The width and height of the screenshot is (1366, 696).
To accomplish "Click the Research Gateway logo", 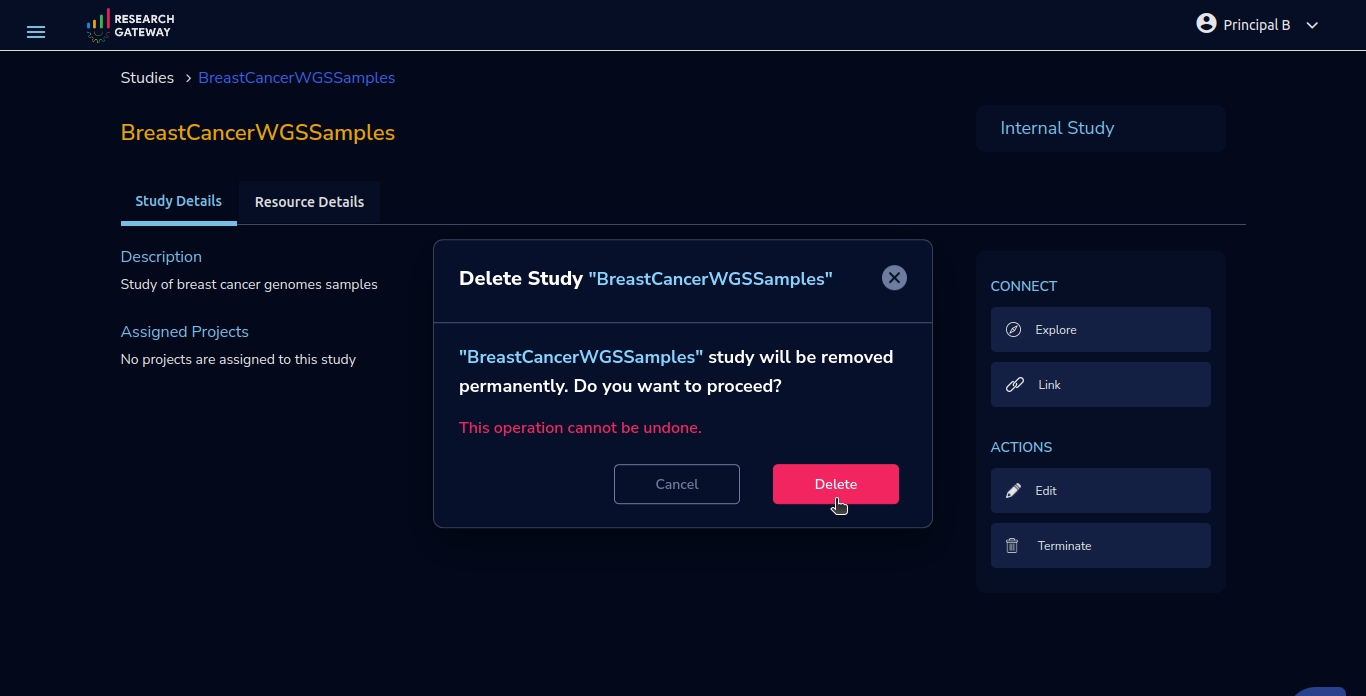I will pos(130,26).
